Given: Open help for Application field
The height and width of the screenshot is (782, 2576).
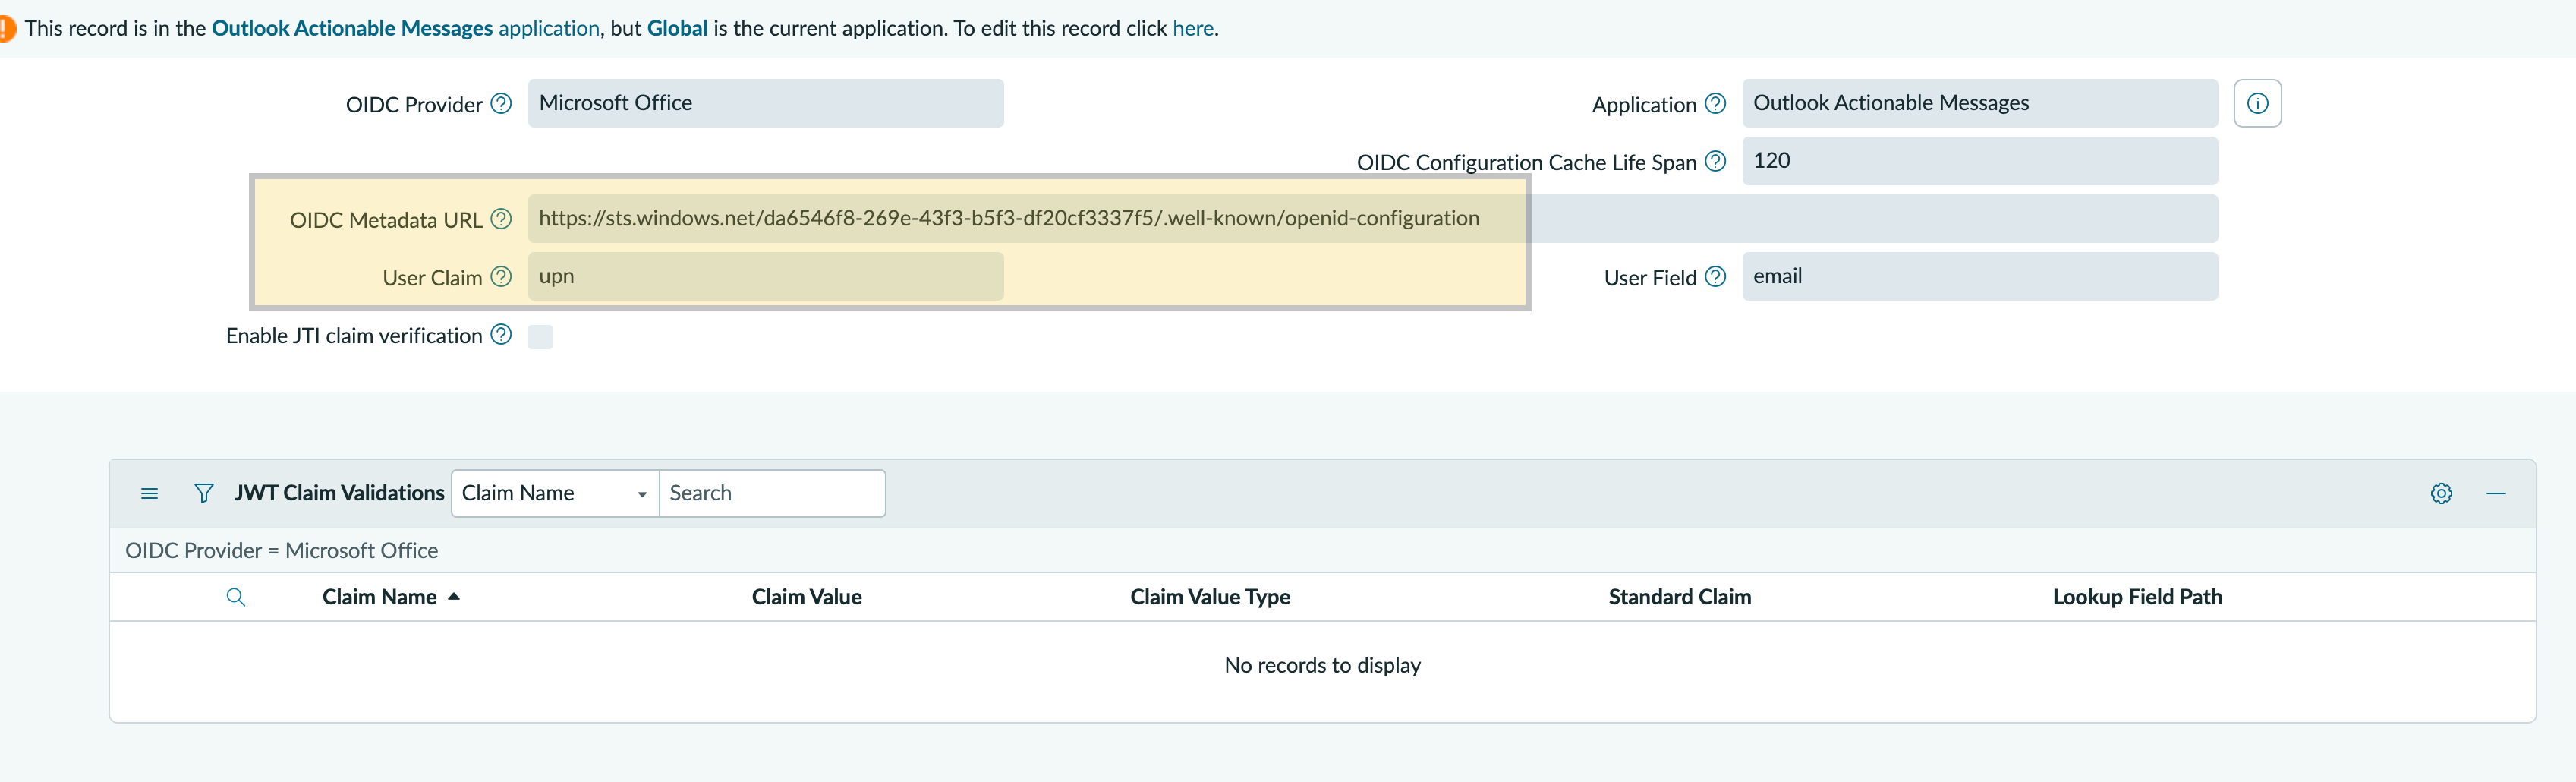Looking at the screenshot, I should pos(1715,103).
